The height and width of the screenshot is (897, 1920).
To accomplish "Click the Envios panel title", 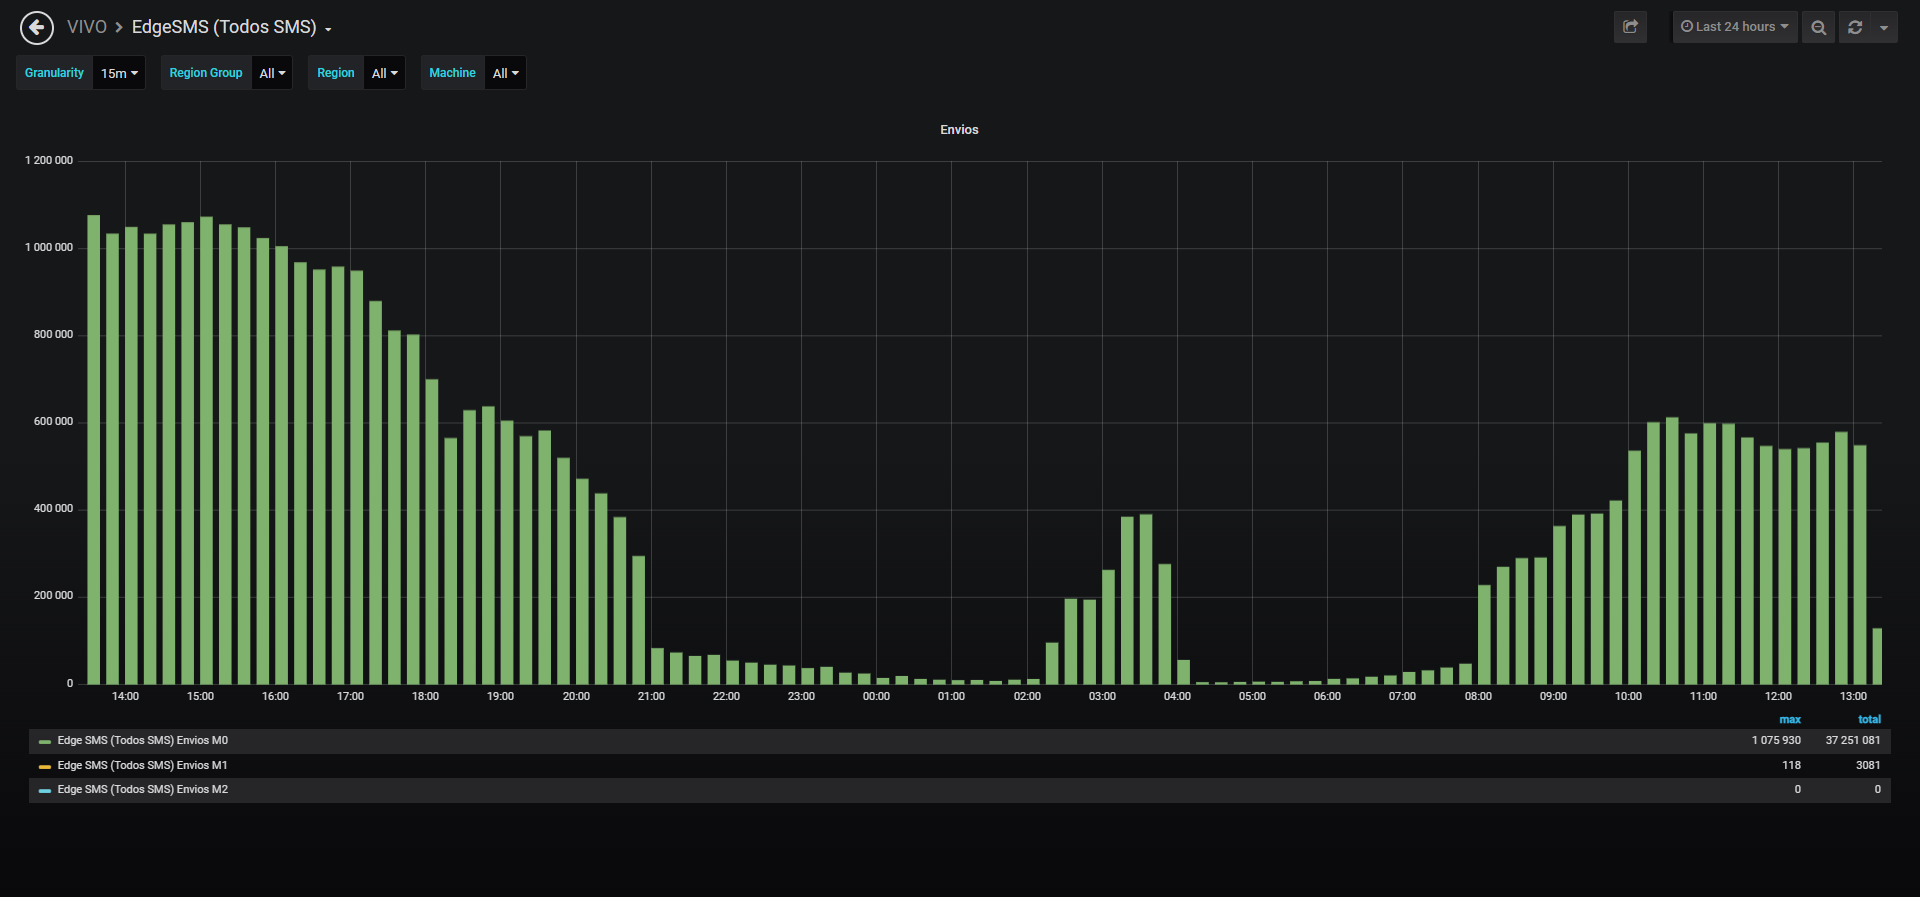I will click(959, 130).
